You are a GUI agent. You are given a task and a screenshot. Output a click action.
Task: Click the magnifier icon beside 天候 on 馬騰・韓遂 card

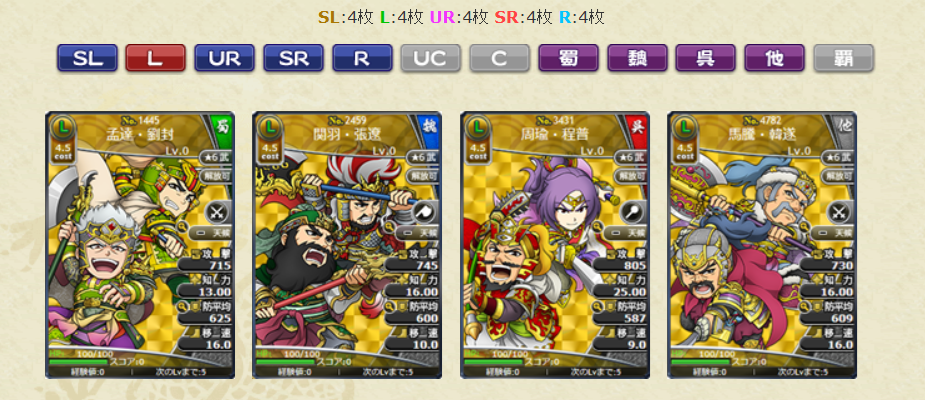805,226
